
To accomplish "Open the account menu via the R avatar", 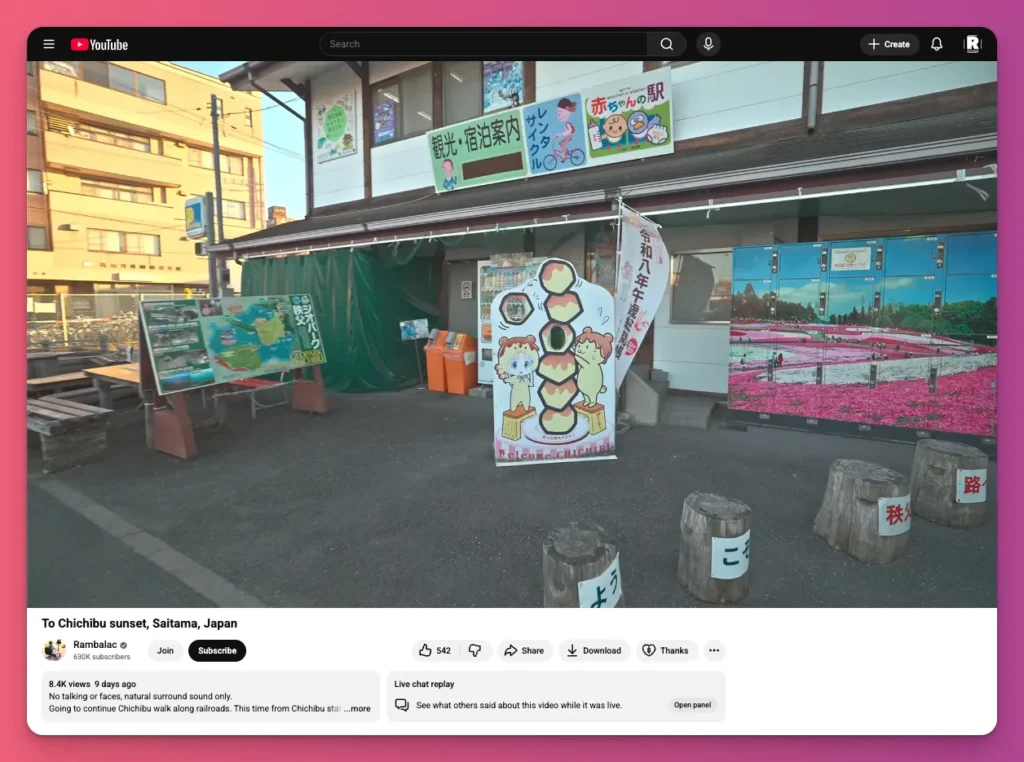I will coord(971,44).
